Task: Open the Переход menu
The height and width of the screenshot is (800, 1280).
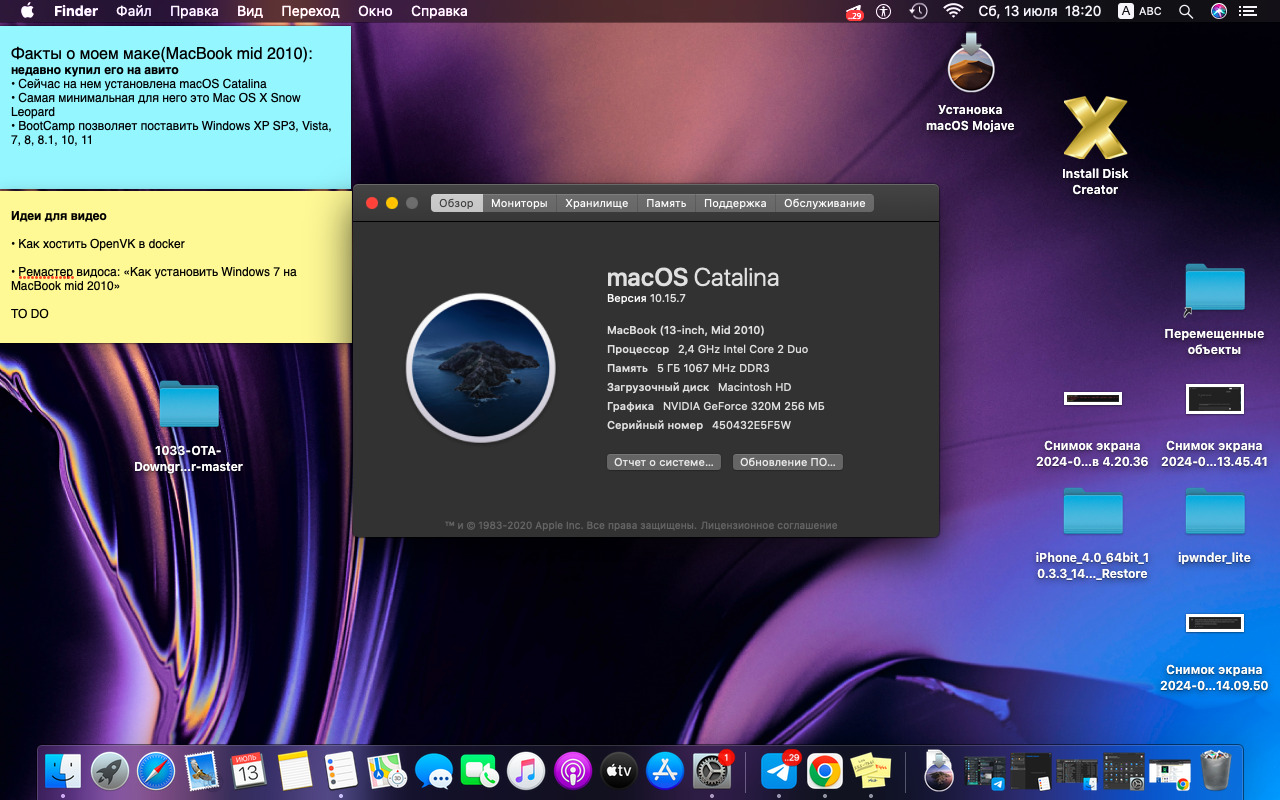Action: coord(310,11)
